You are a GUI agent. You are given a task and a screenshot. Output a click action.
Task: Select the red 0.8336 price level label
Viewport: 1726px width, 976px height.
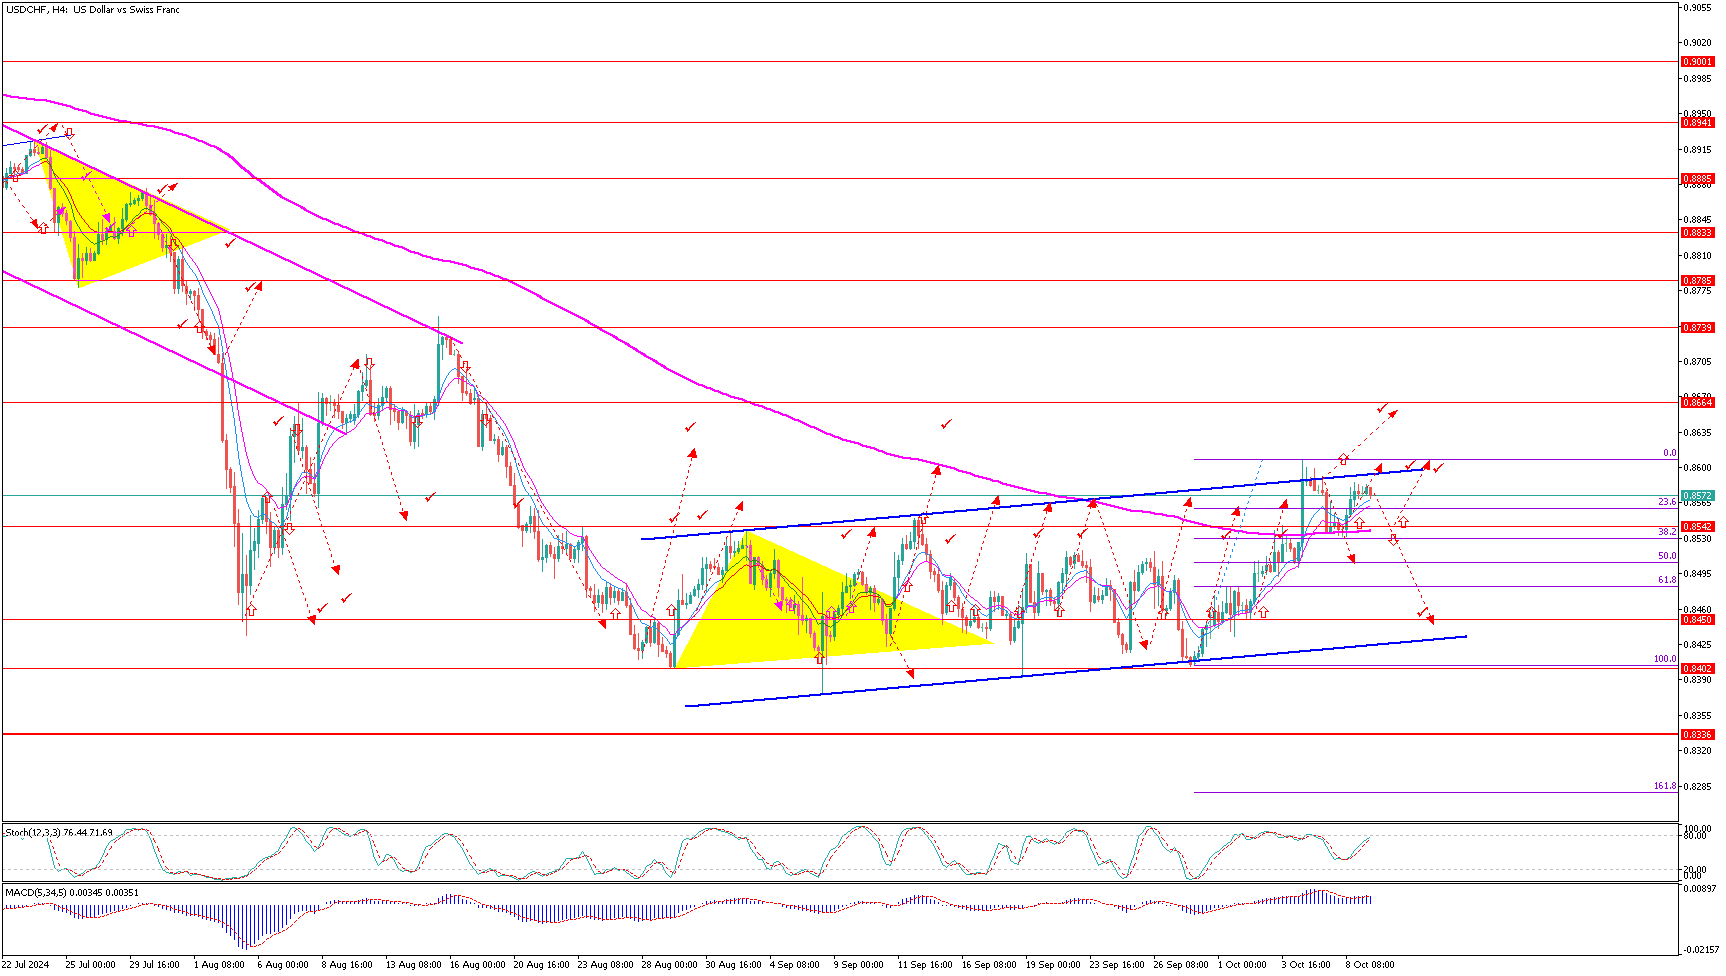pyautogui.click(x=1697, y=735)
